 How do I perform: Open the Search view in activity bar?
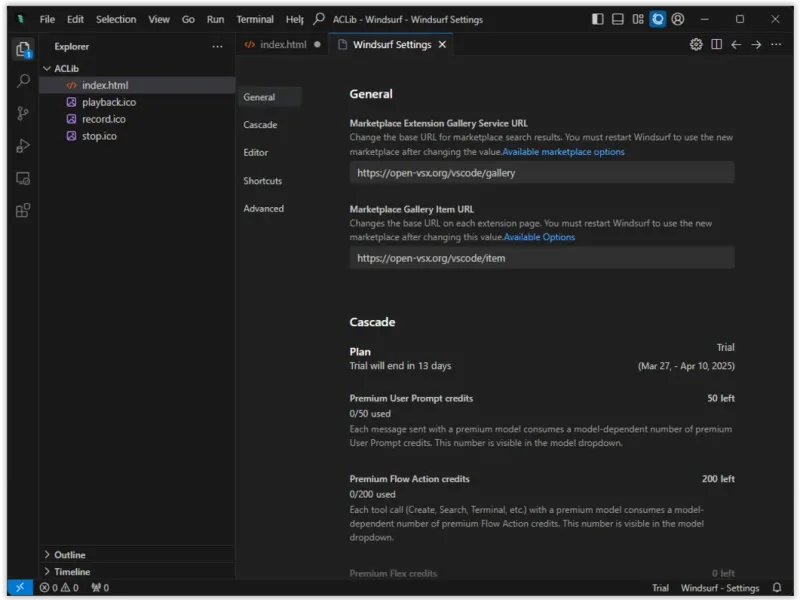(23, 81)
